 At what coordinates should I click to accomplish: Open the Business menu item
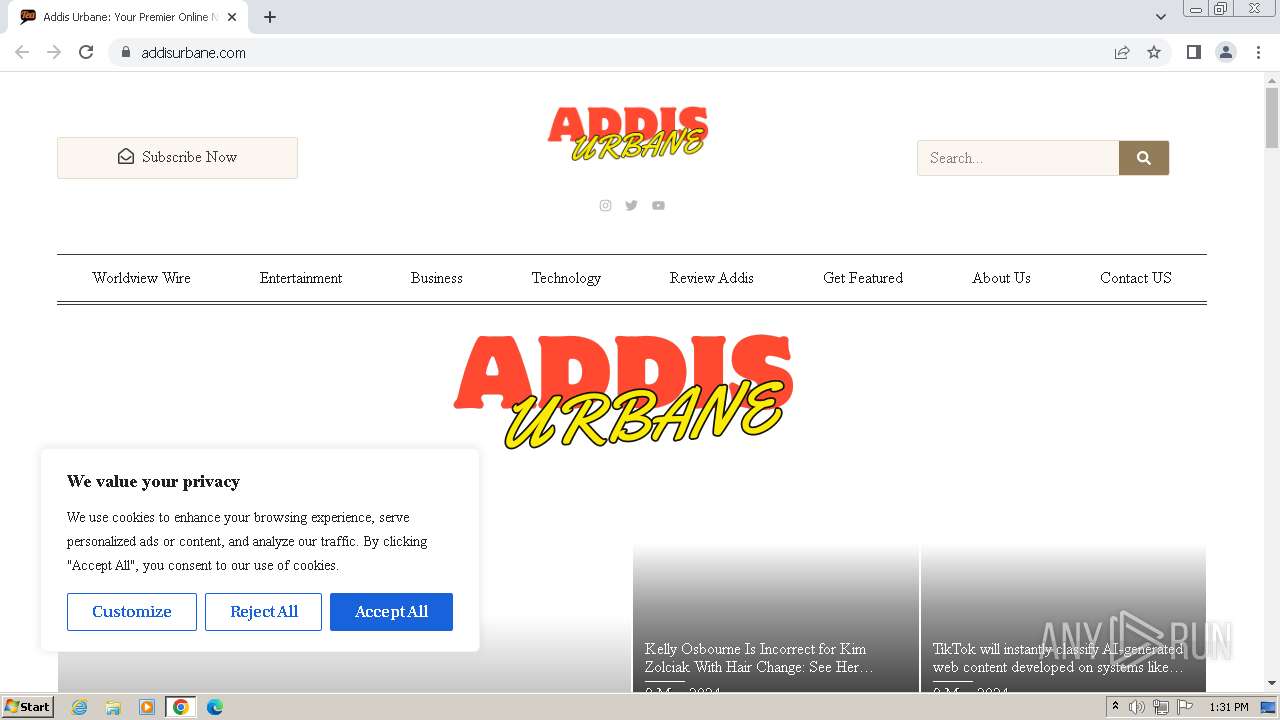point(437,278)
